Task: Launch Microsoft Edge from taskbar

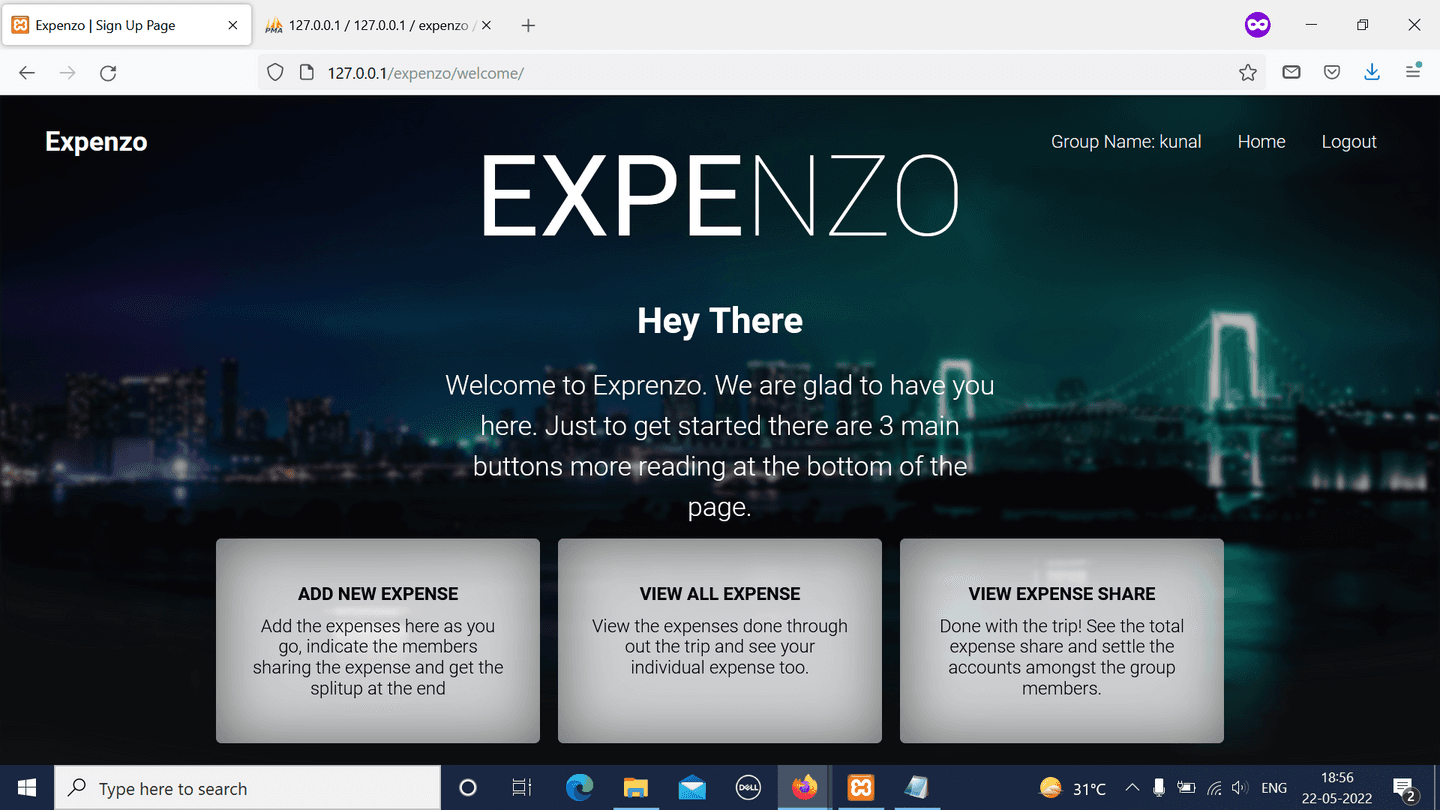Action: tap(579, 788)
